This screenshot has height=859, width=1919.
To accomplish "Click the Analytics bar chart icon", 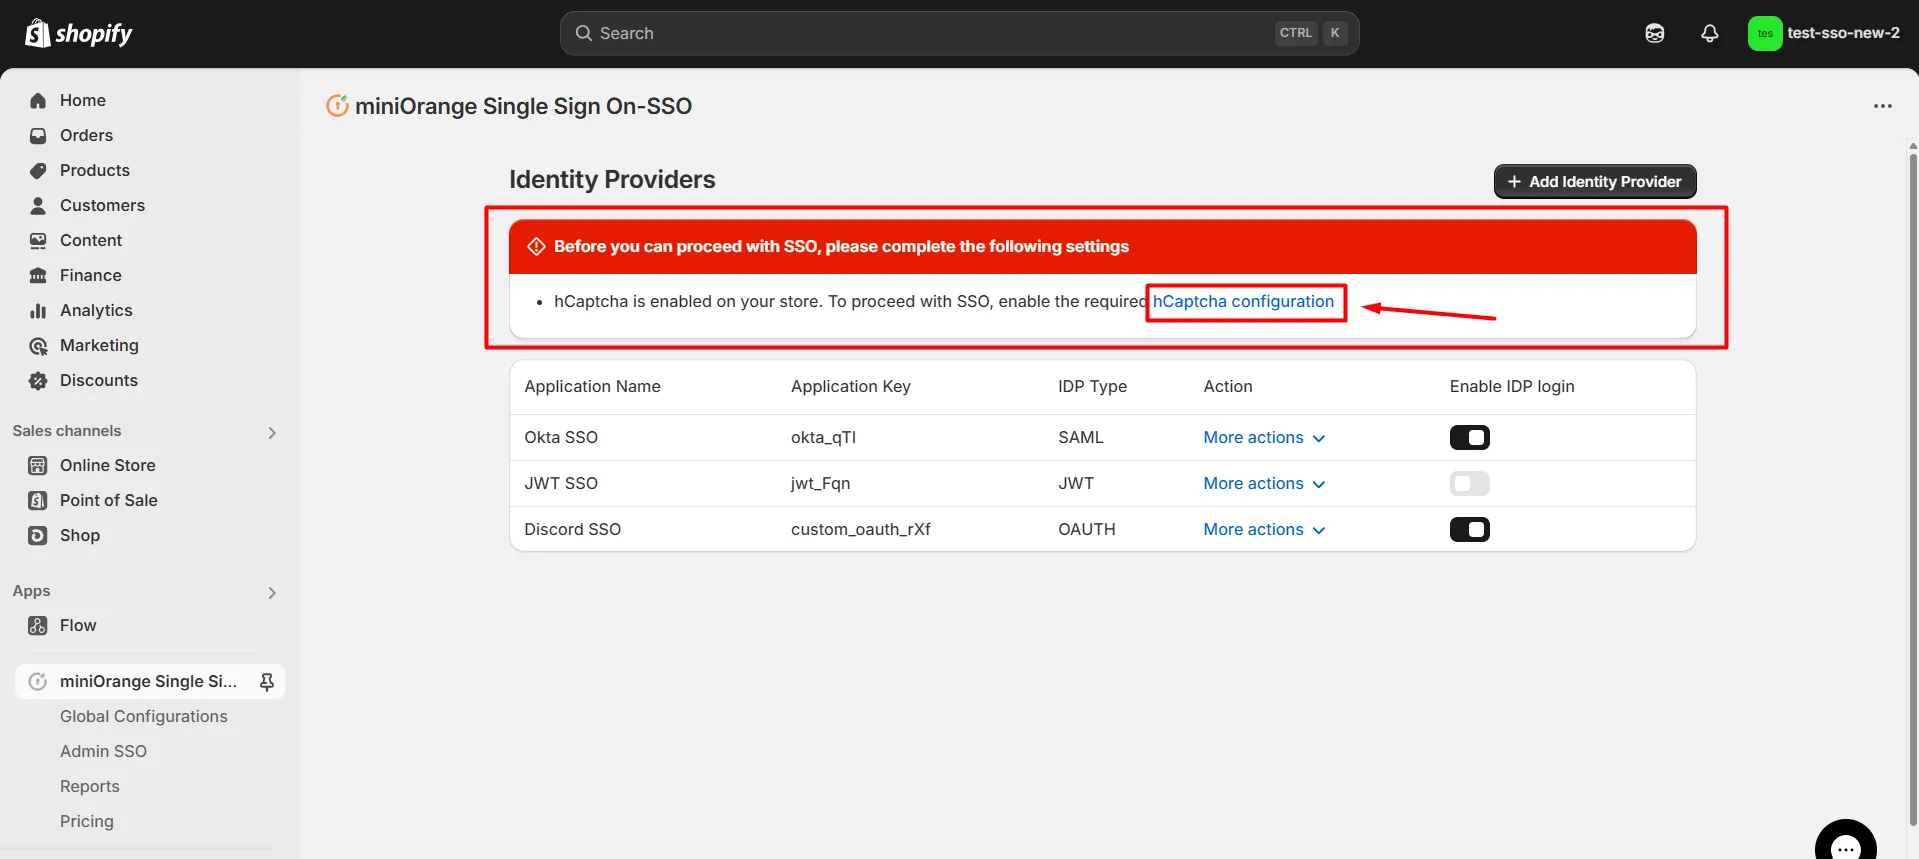I will pyautogui.click(x=38, y=310).
